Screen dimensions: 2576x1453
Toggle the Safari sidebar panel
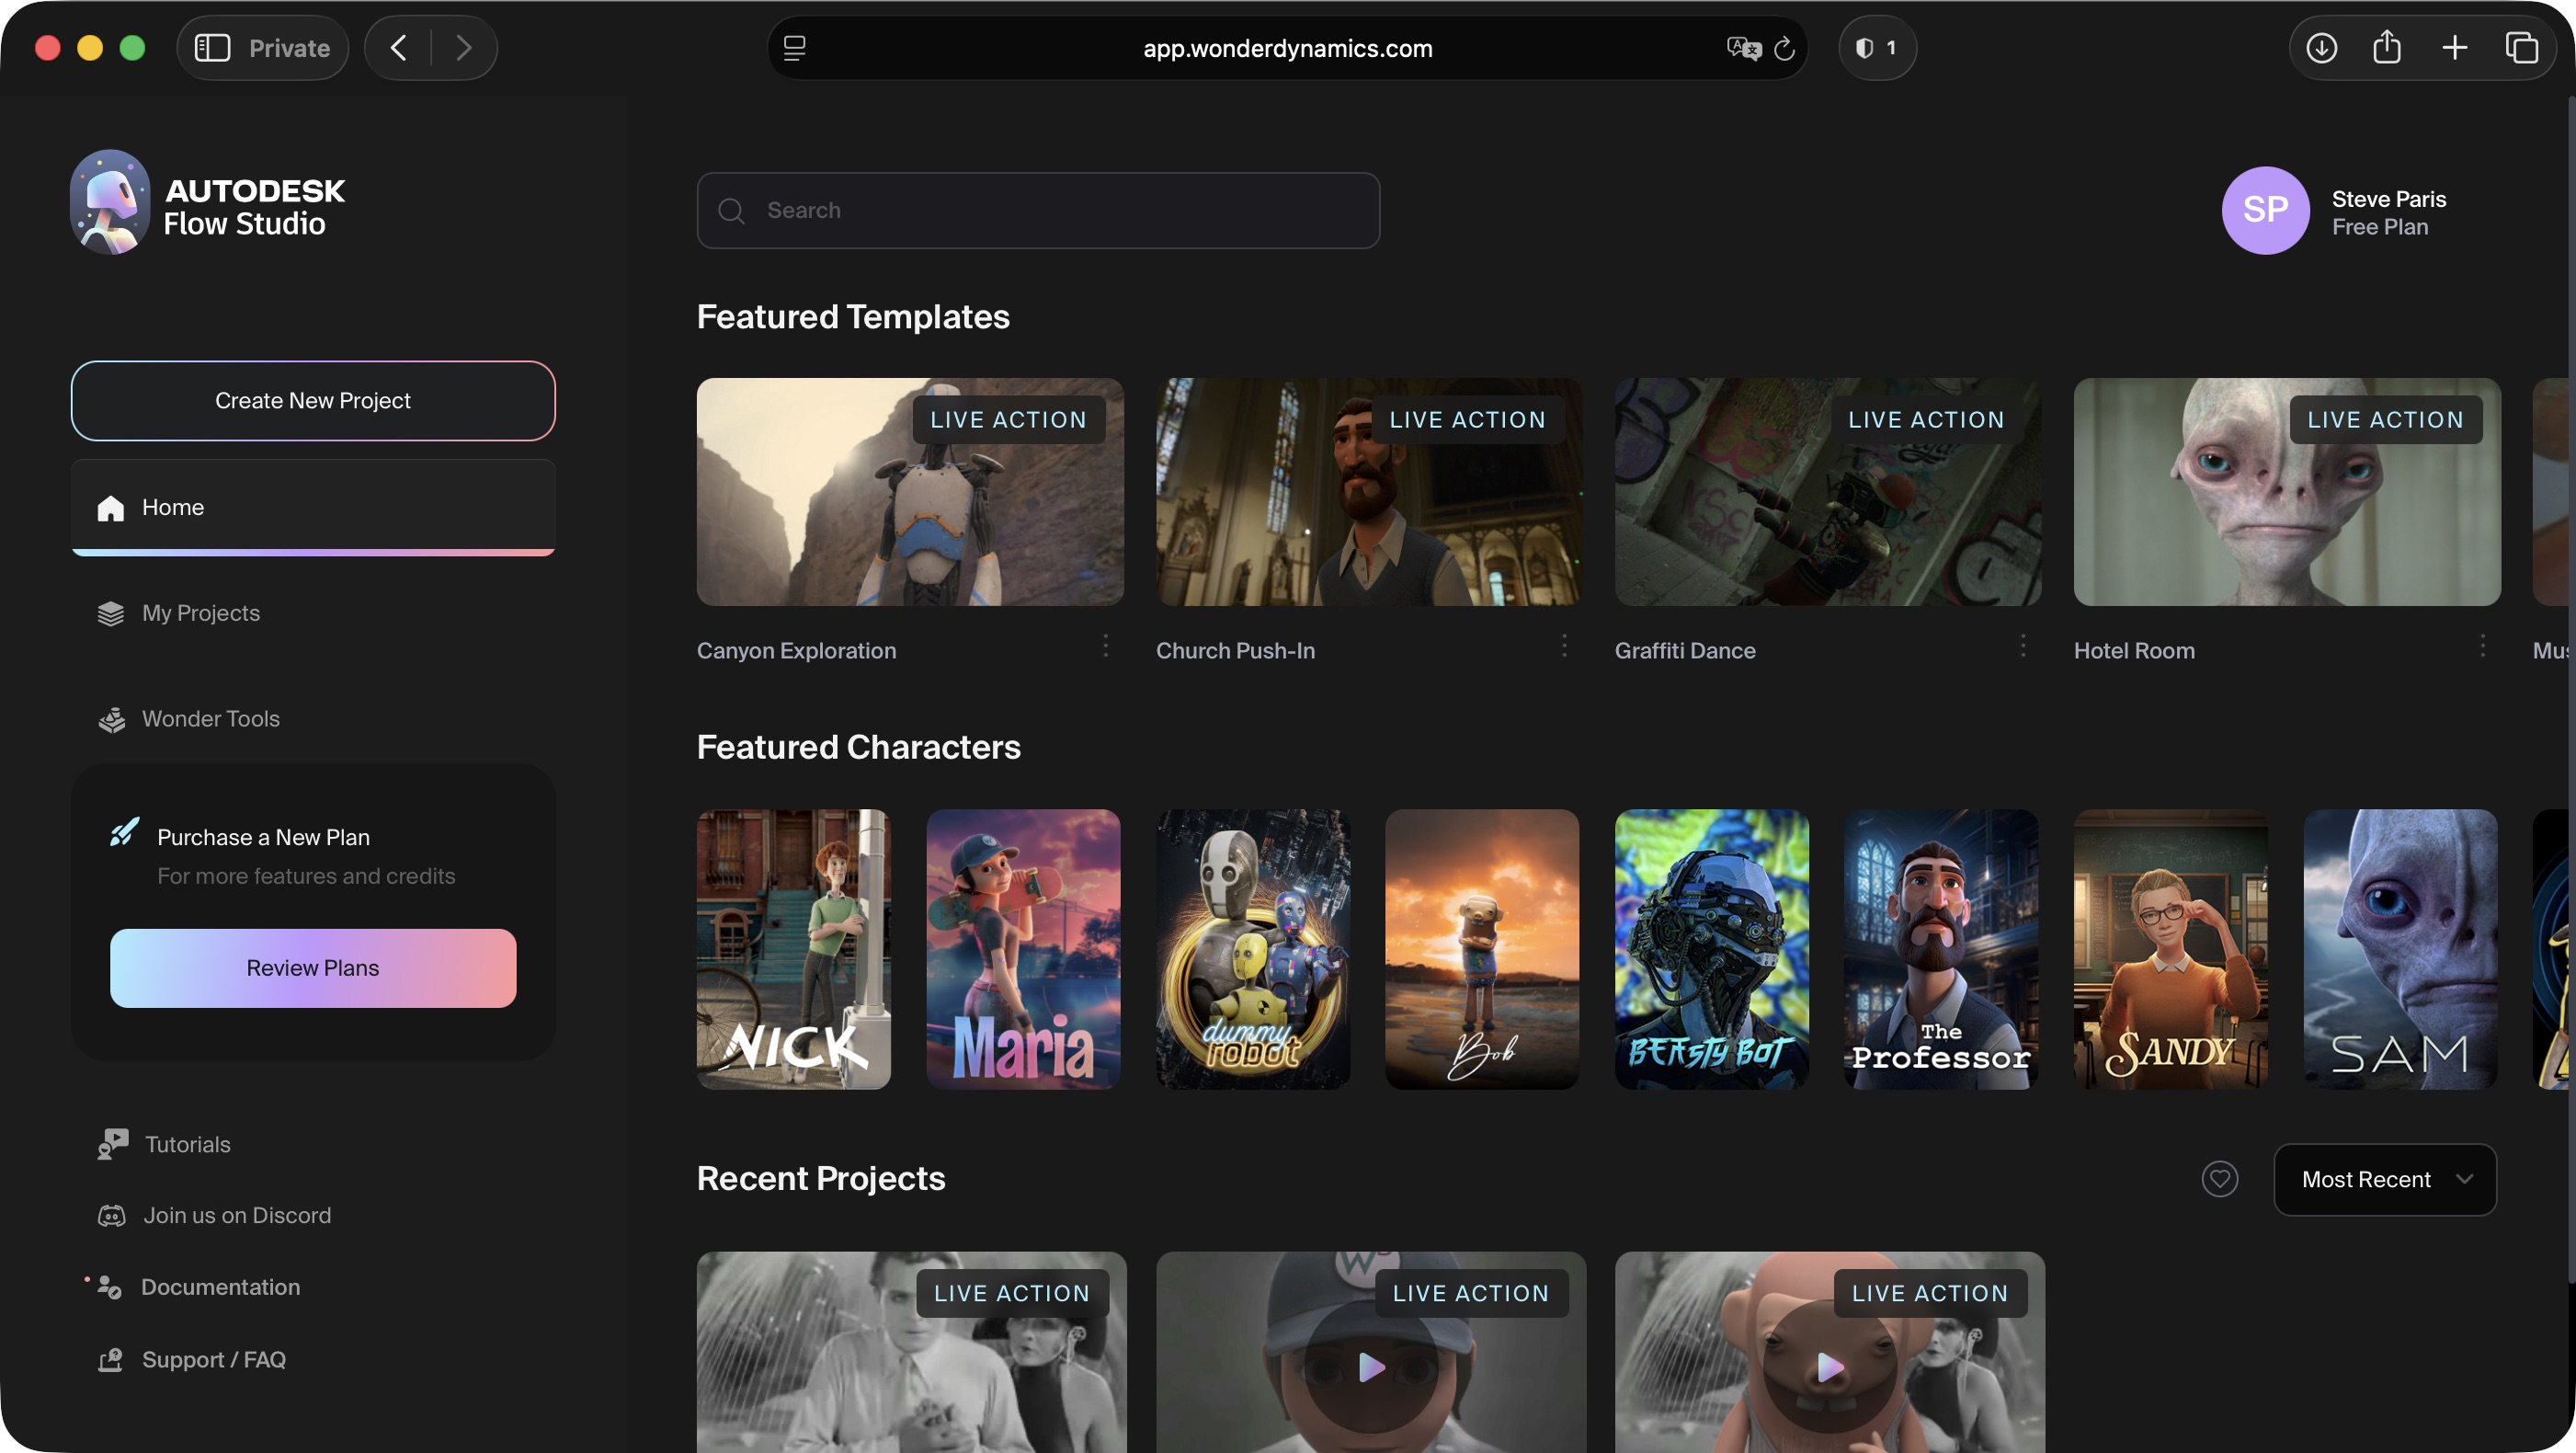tap(212, 48)
